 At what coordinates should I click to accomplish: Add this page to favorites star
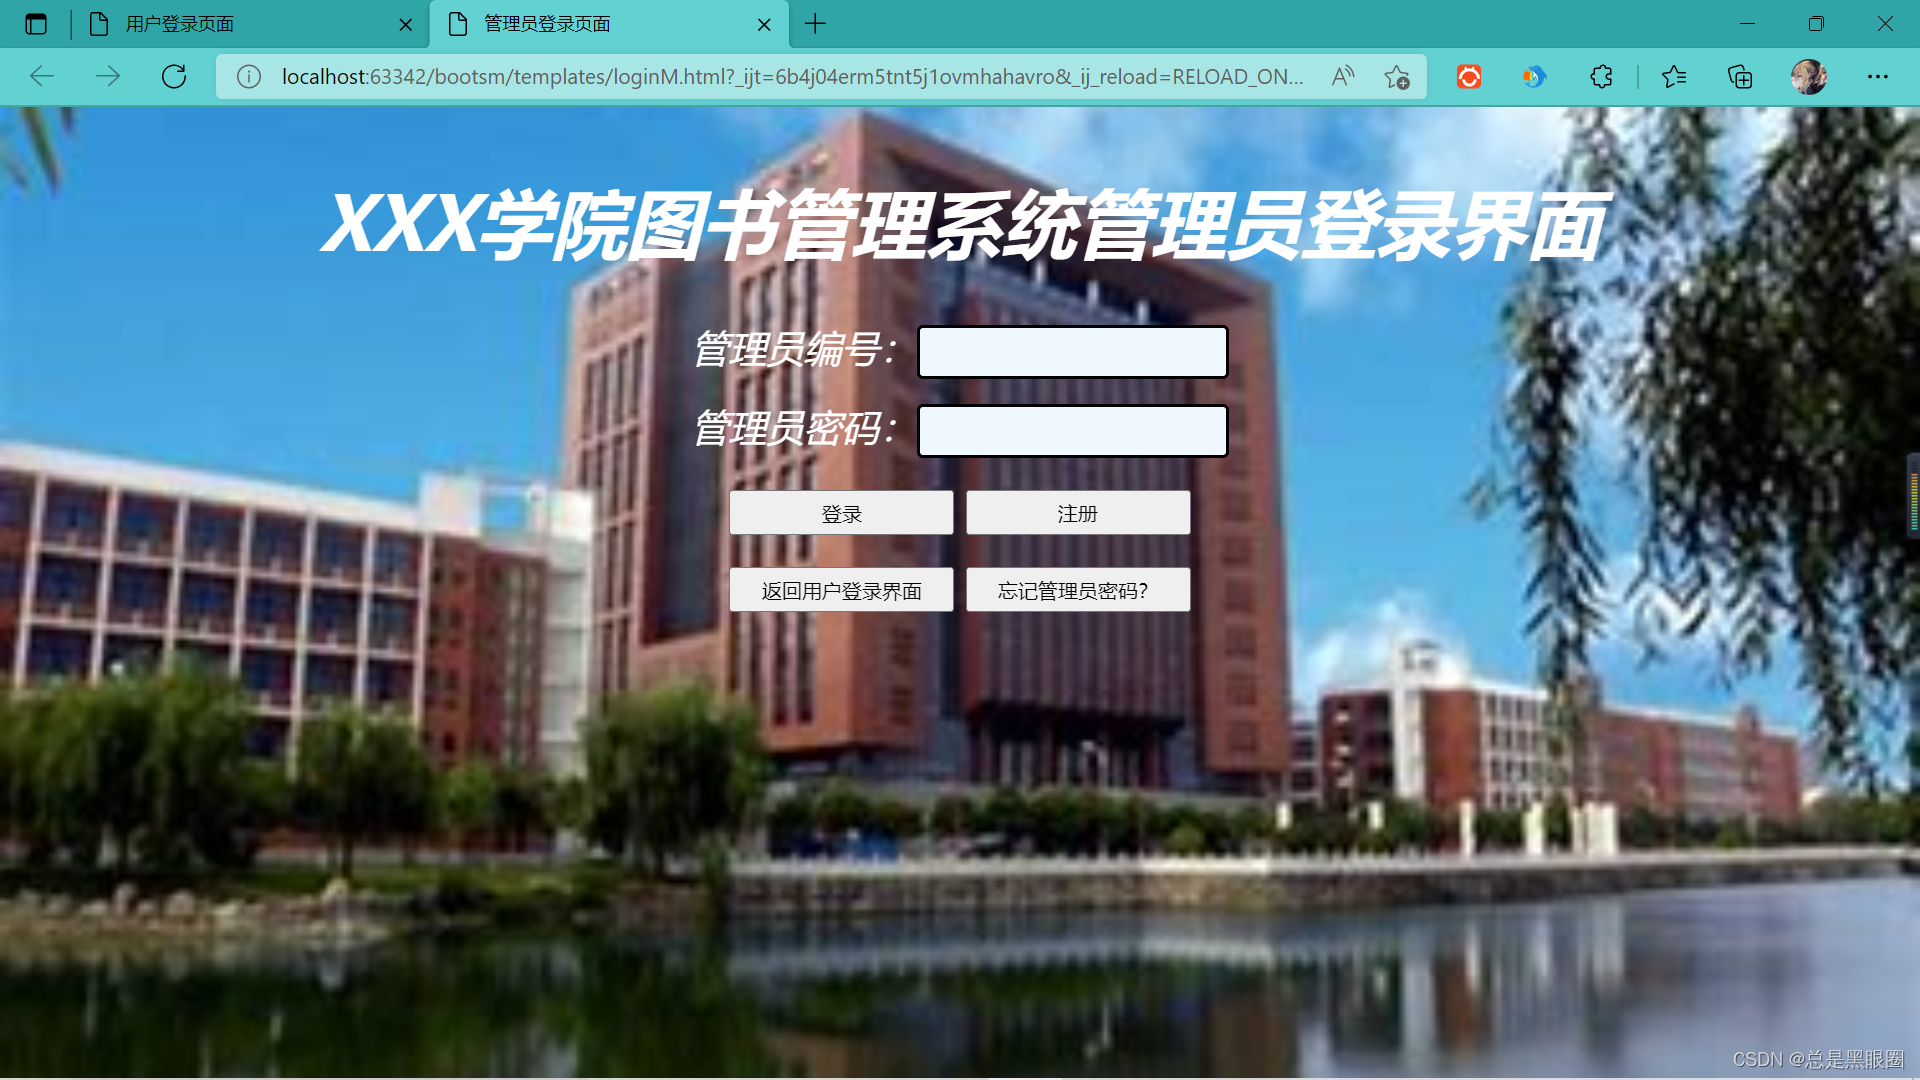(x=1397, y=77)
